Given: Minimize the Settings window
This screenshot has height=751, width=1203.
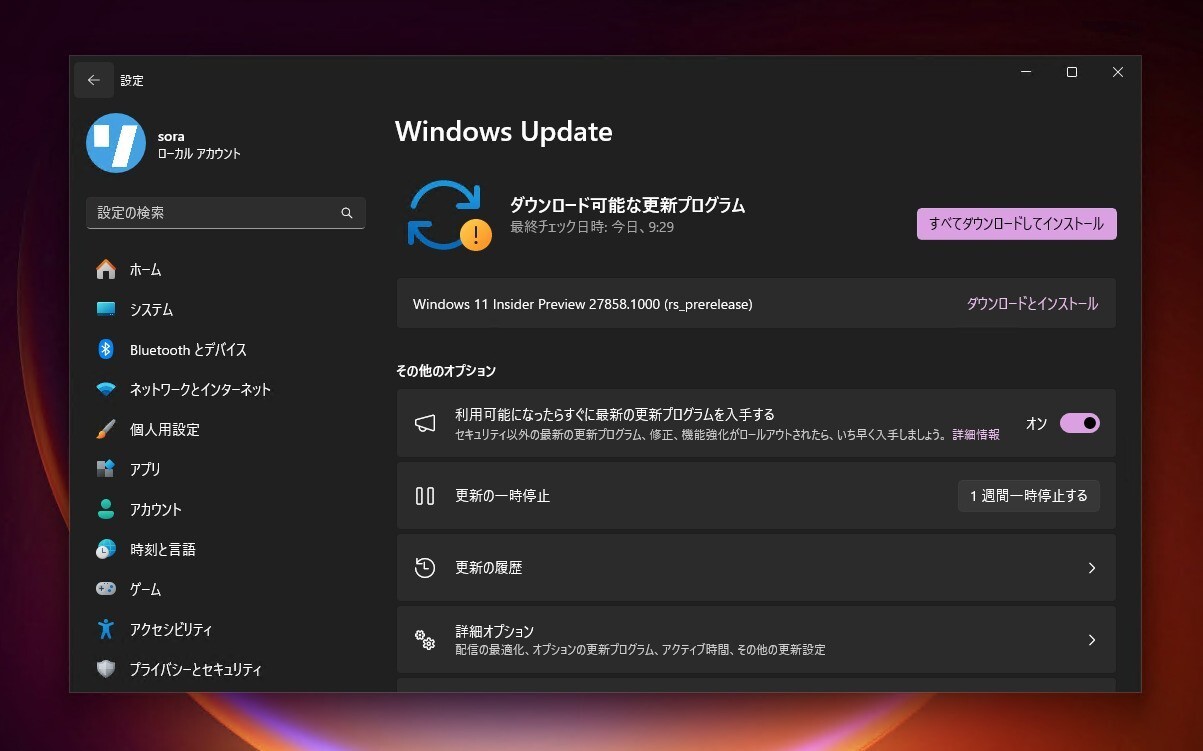Looking at the screenshot, I should tap(1026, 72).
